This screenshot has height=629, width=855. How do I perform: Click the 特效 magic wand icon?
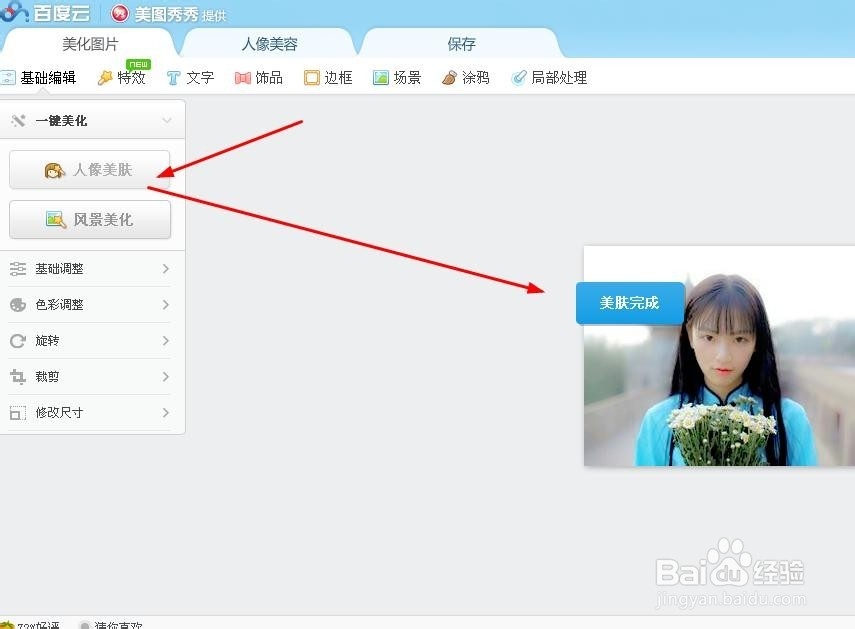[105, 78]
